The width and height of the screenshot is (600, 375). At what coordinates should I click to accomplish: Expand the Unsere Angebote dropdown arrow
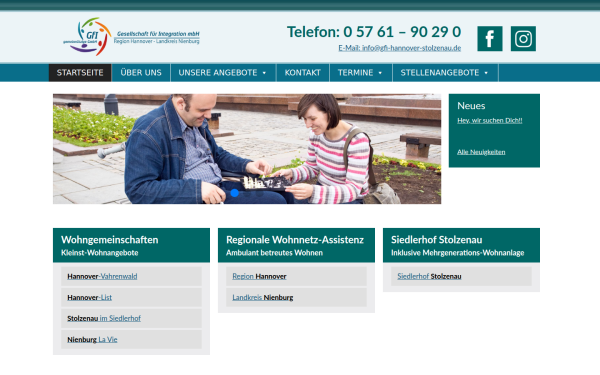264,73
